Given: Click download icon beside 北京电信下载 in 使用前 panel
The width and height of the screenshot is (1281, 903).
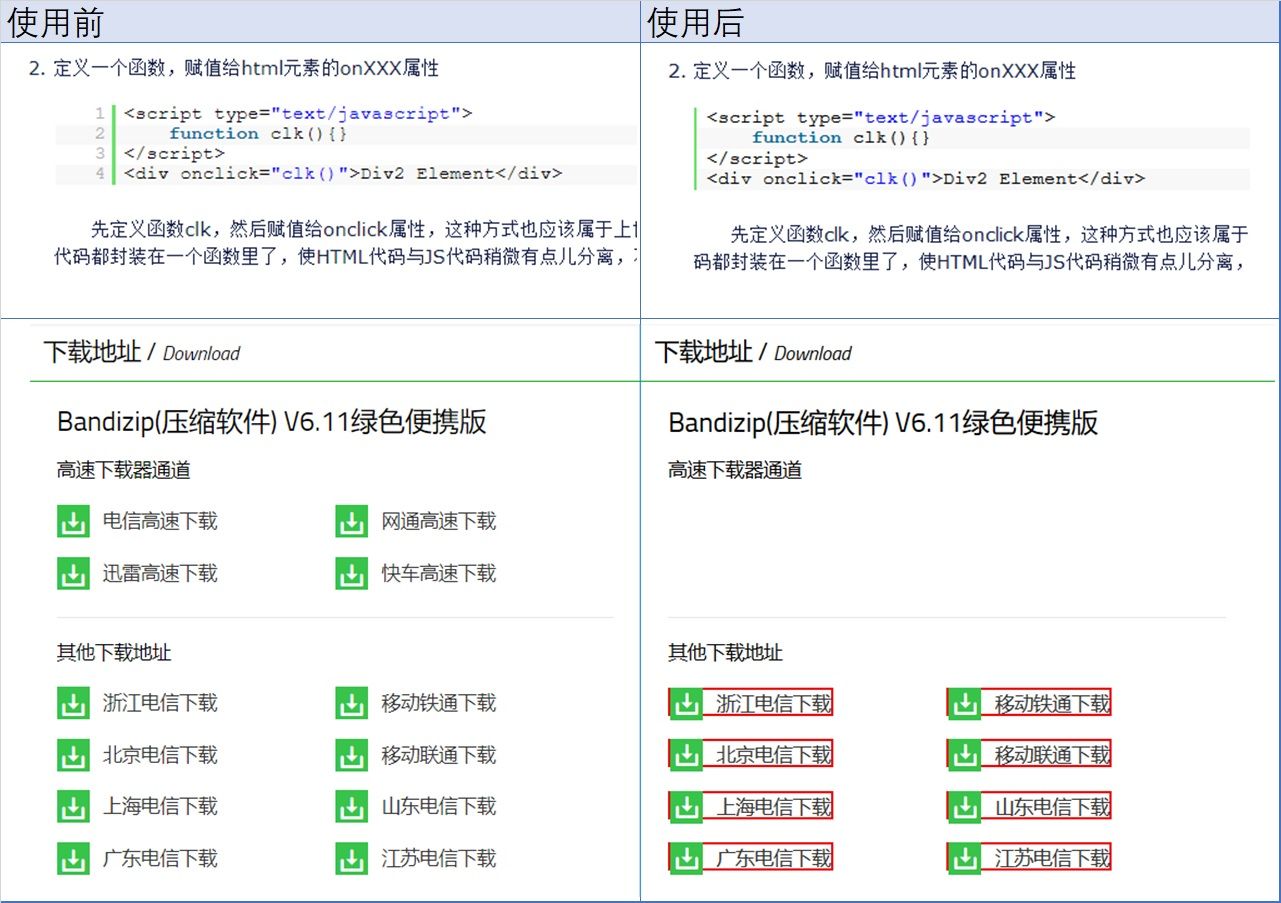Looking at the screenshot, I should [x=73, y=756].
